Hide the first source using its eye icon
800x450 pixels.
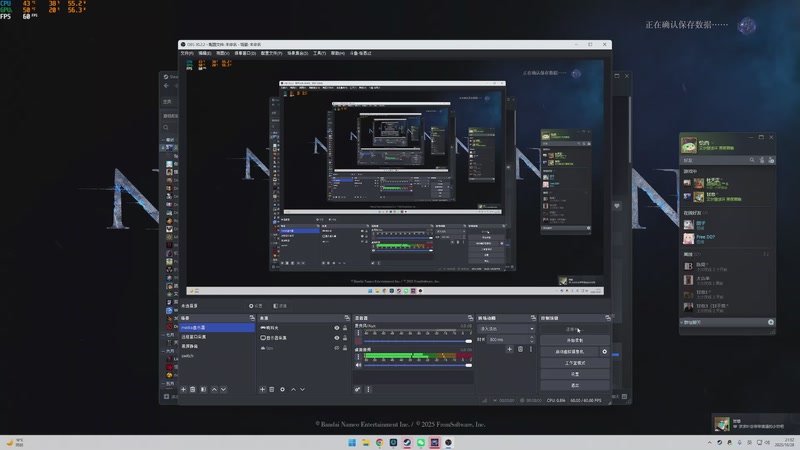point(337,328)
